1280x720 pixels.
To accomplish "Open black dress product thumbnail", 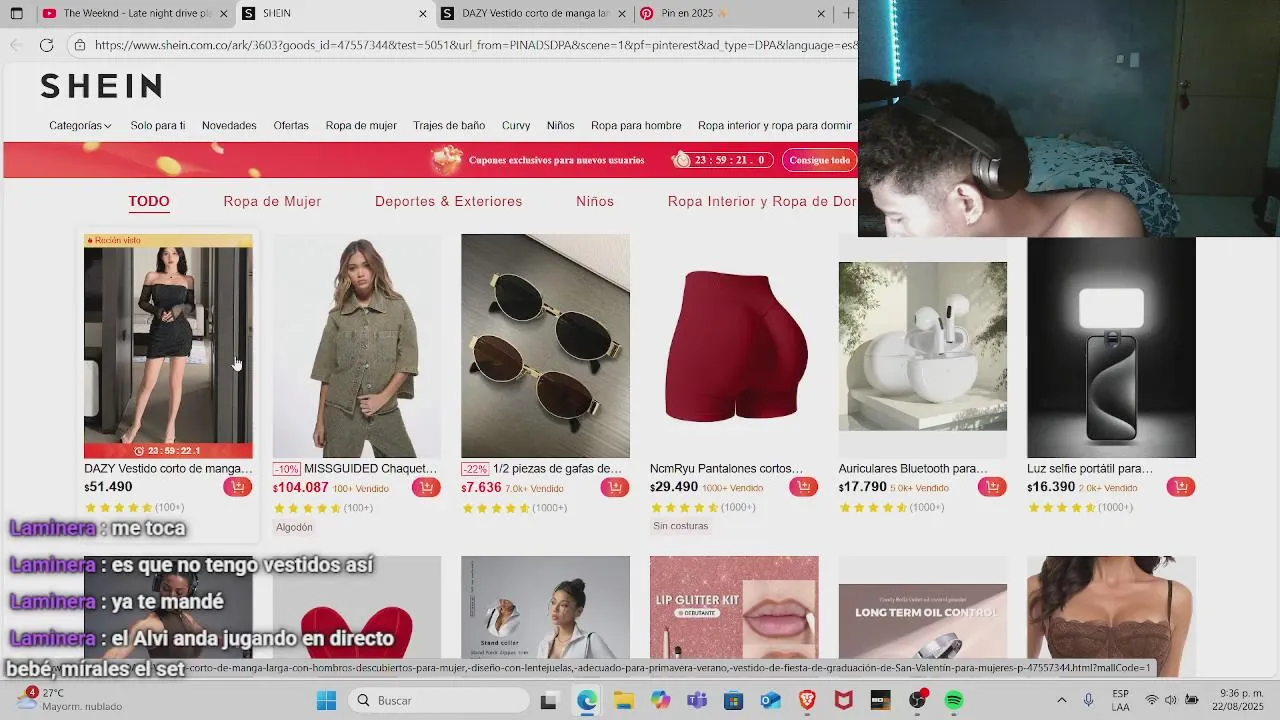I will tap(168, 346).
